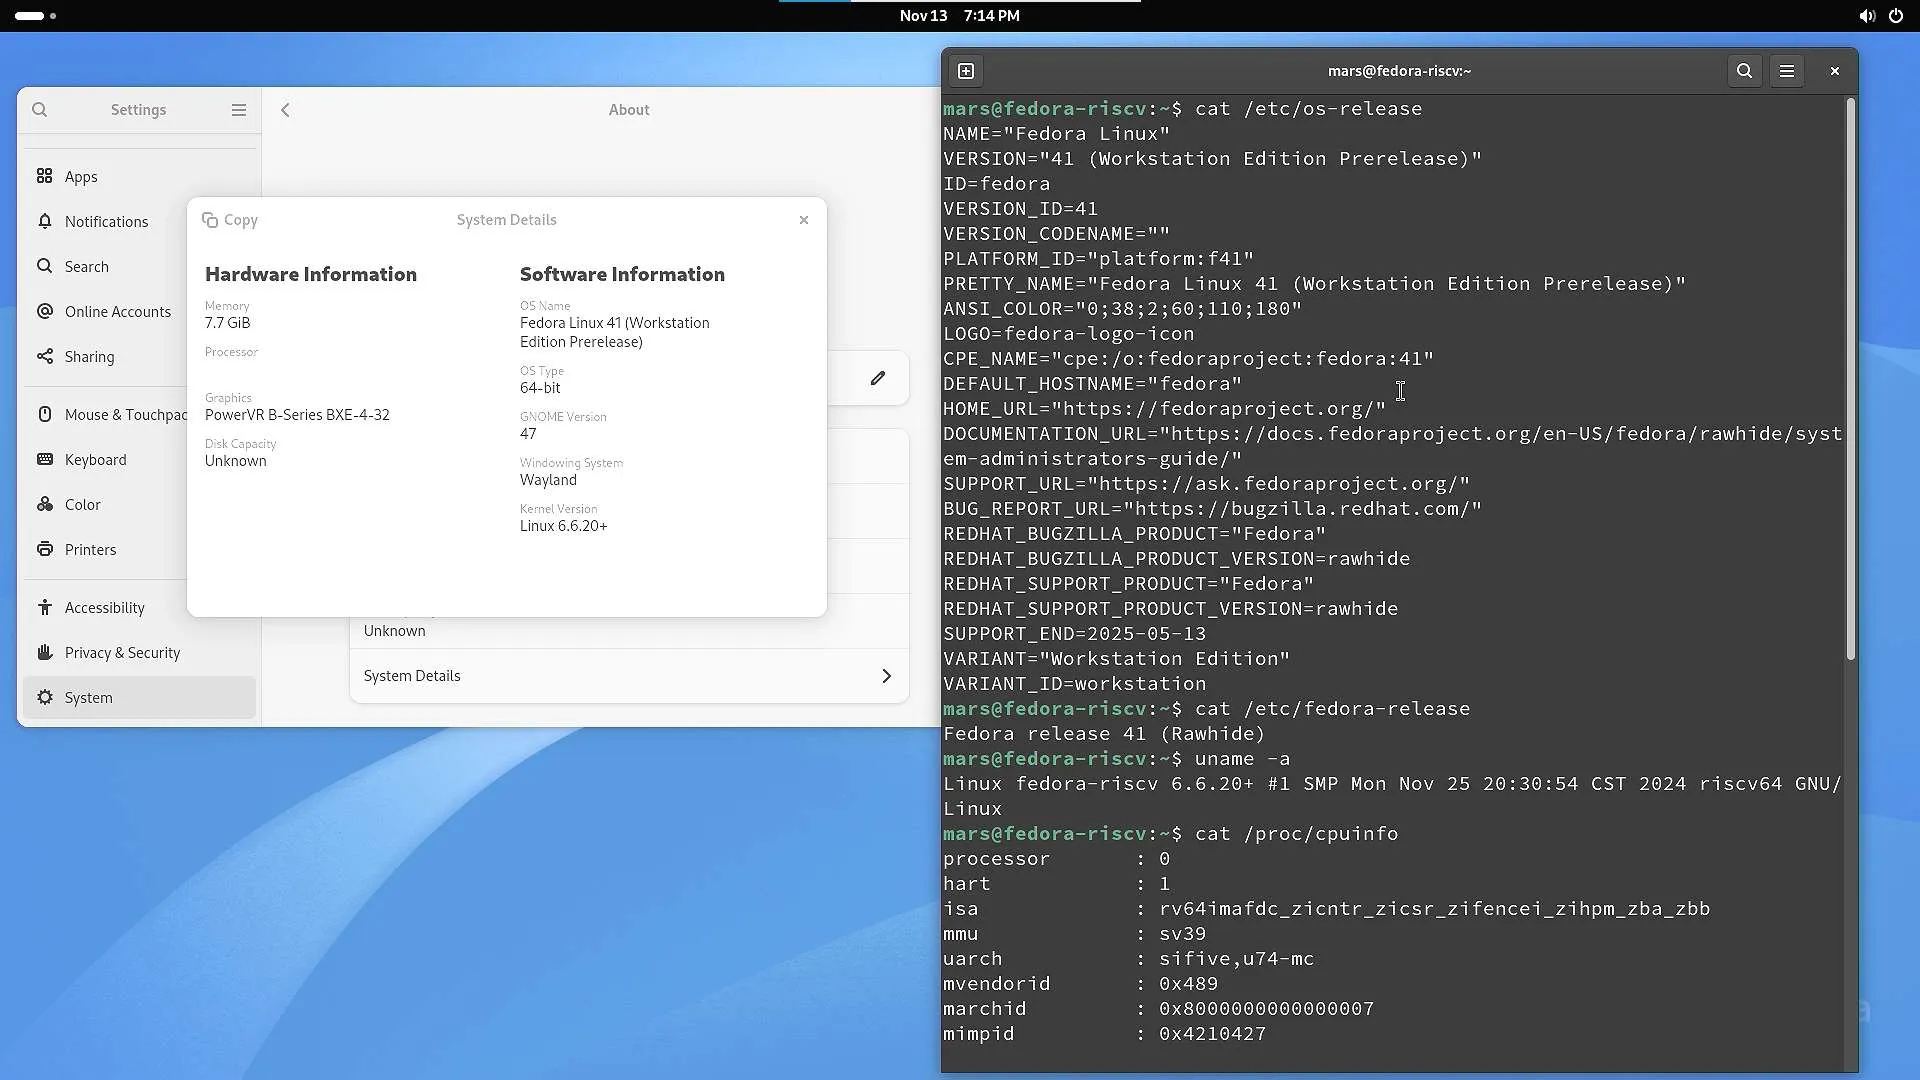This screenshot has height=1080, width=1920.
Task: Open the Settings hamburger menu
Action: coord(238,110)
